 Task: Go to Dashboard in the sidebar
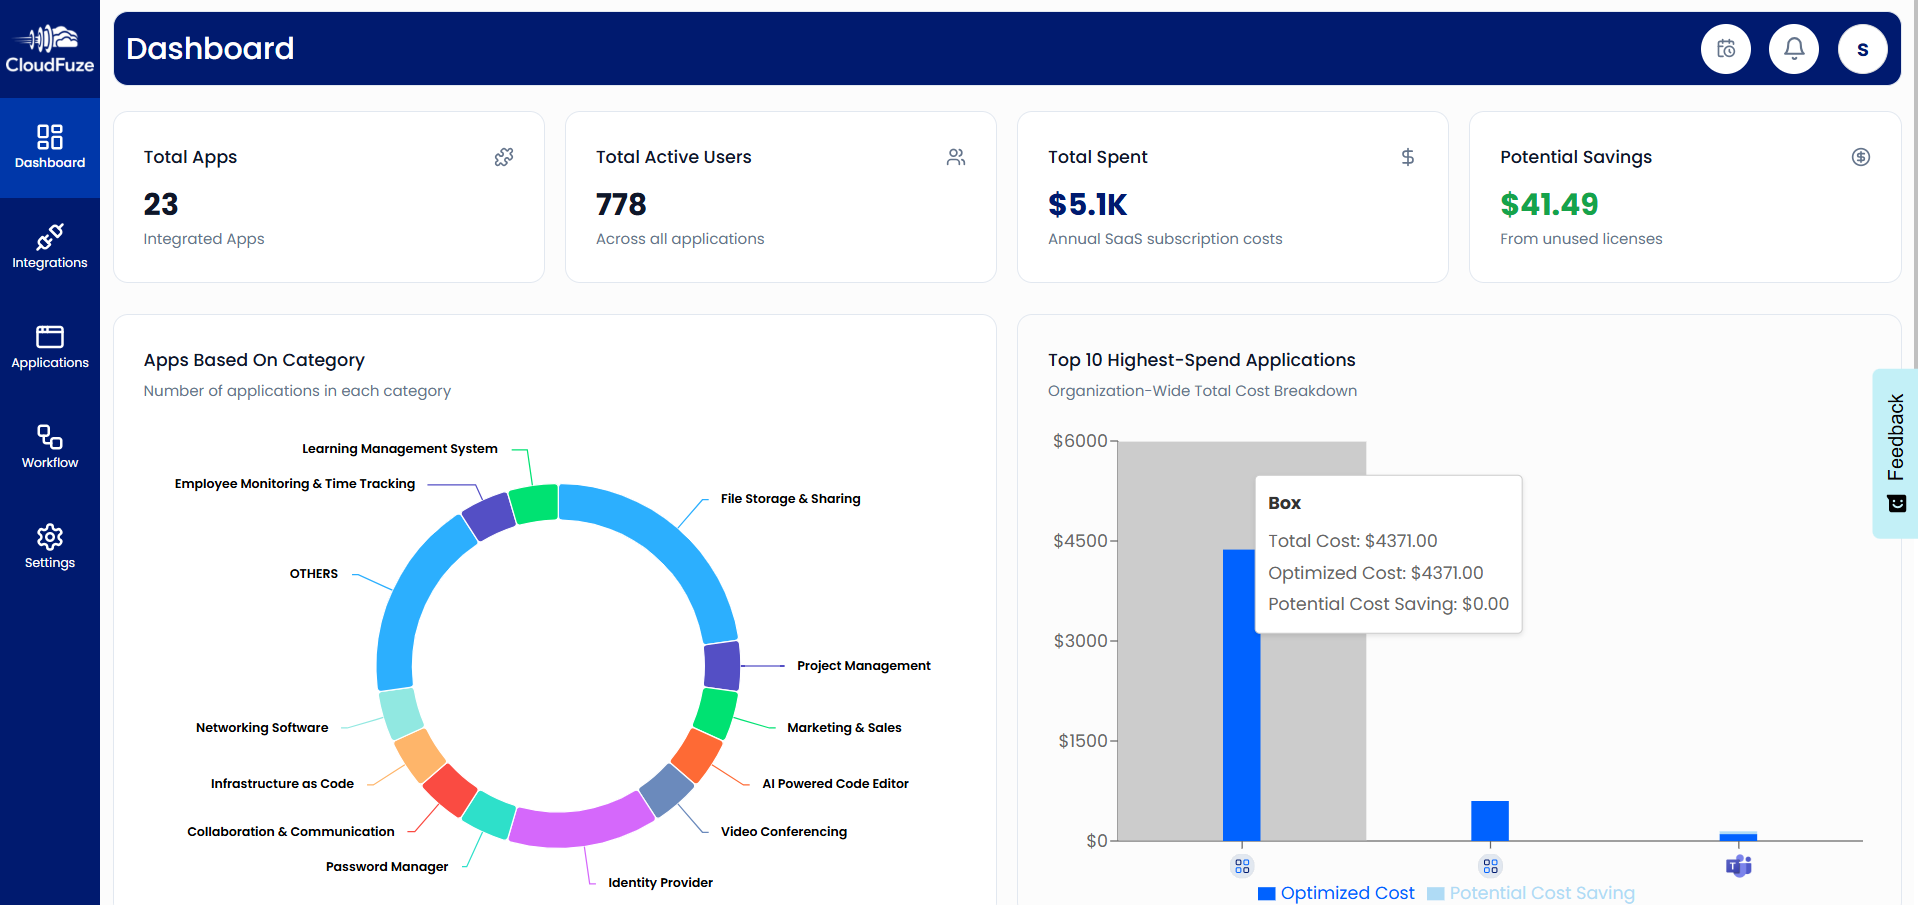[50, 147]
